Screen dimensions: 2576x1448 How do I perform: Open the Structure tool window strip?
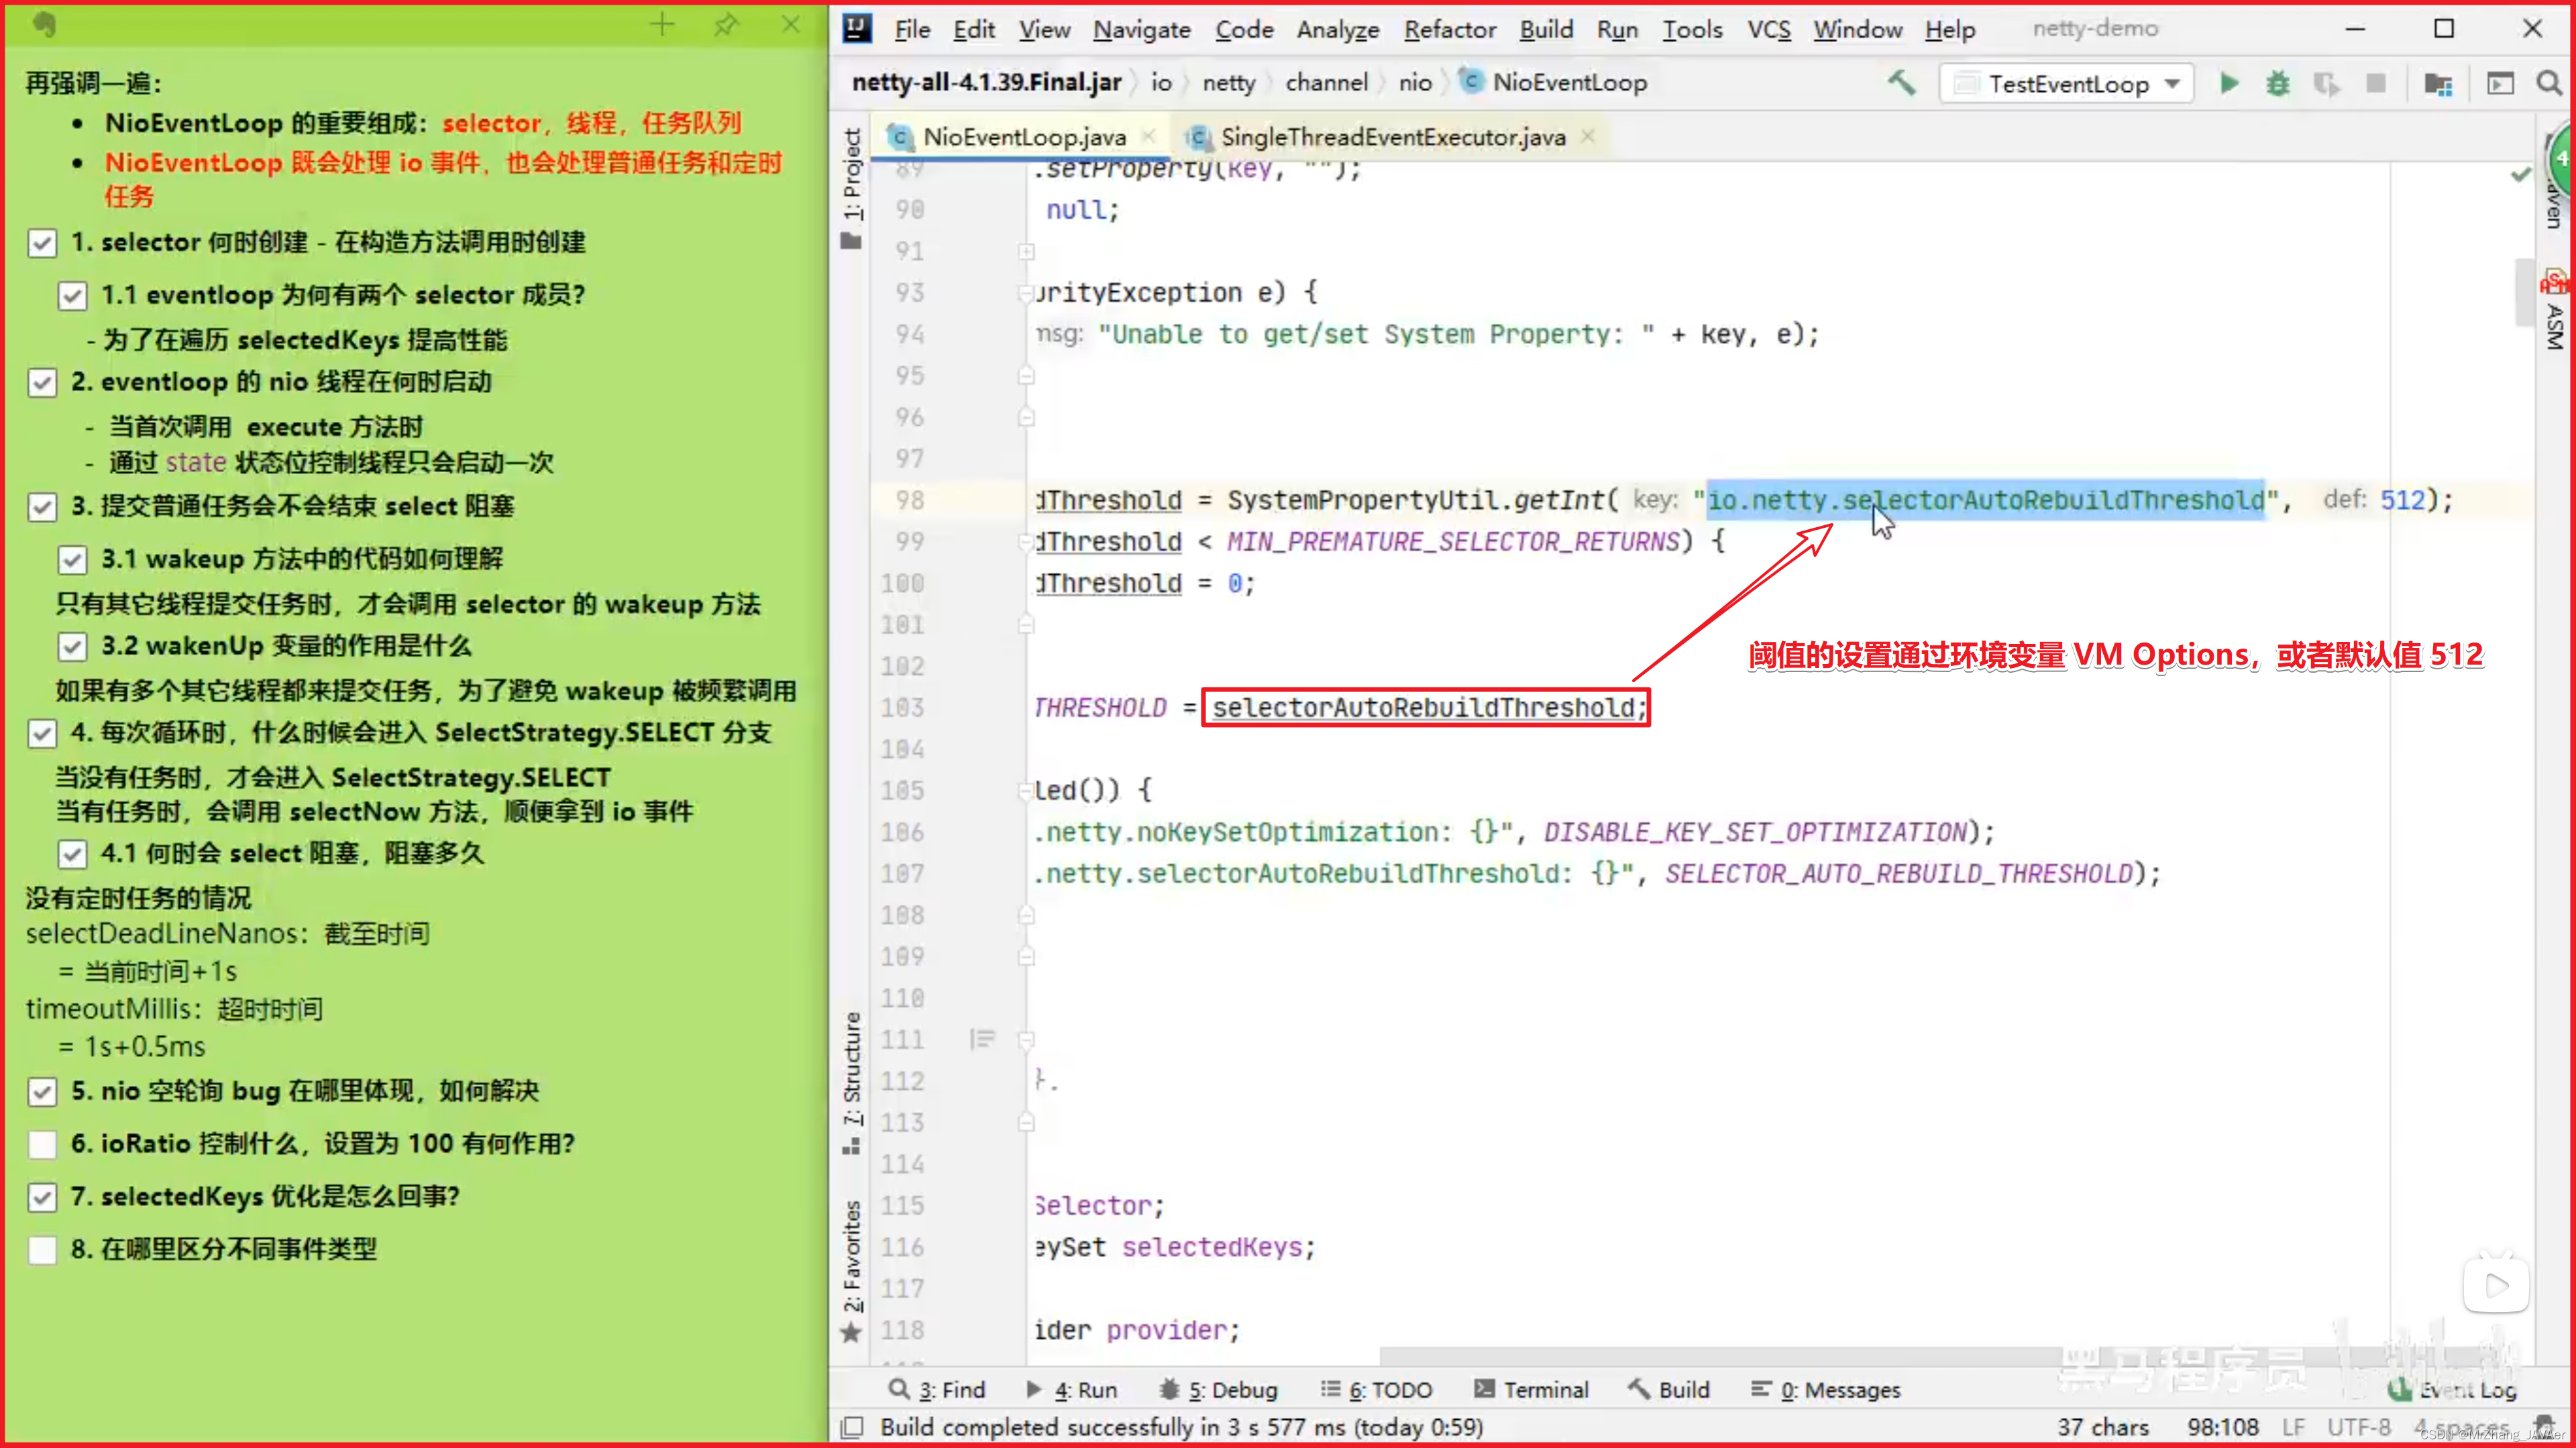click(851, 1083)
